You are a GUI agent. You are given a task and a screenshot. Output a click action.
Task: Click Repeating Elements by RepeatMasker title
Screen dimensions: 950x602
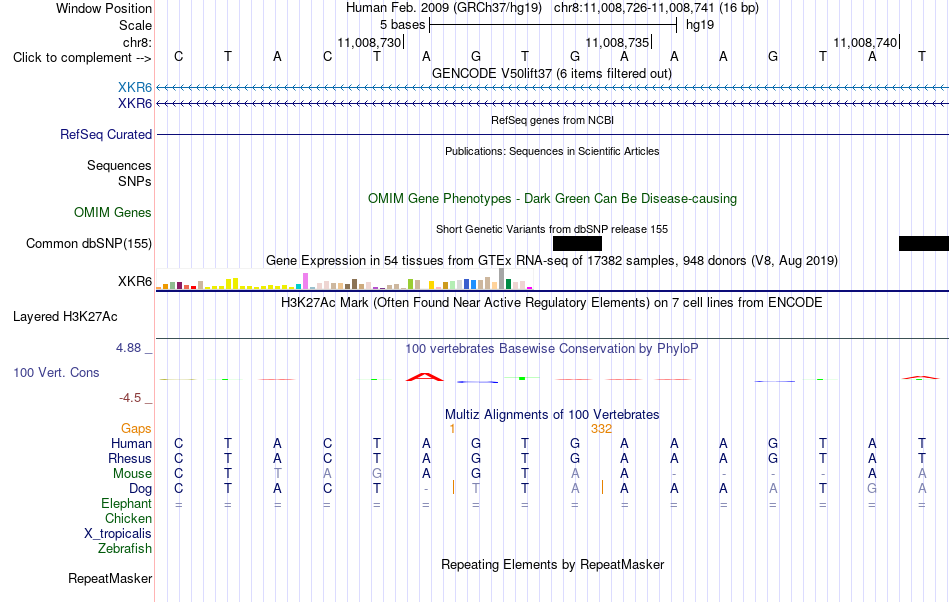click(x=552, y=565)
